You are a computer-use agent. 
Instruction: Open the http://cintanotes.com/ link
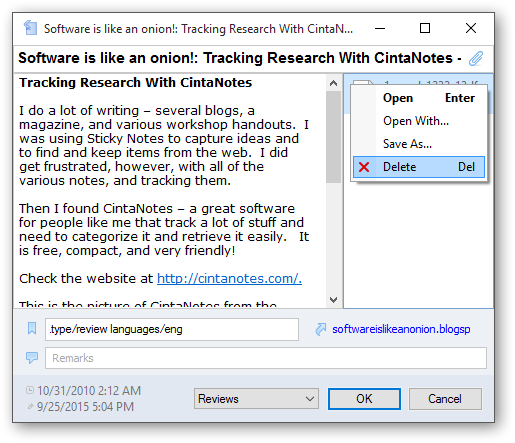coord(229,278)
